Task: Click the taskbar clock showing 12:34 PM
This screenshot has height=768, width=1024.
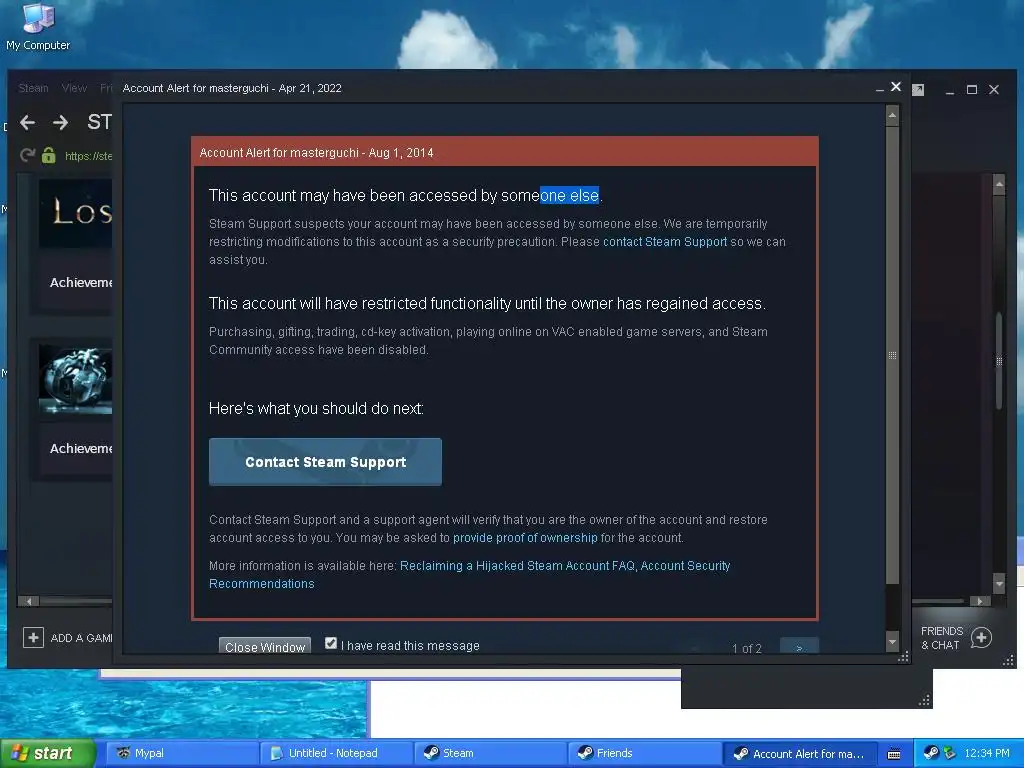Action: (x=987, y=754)
